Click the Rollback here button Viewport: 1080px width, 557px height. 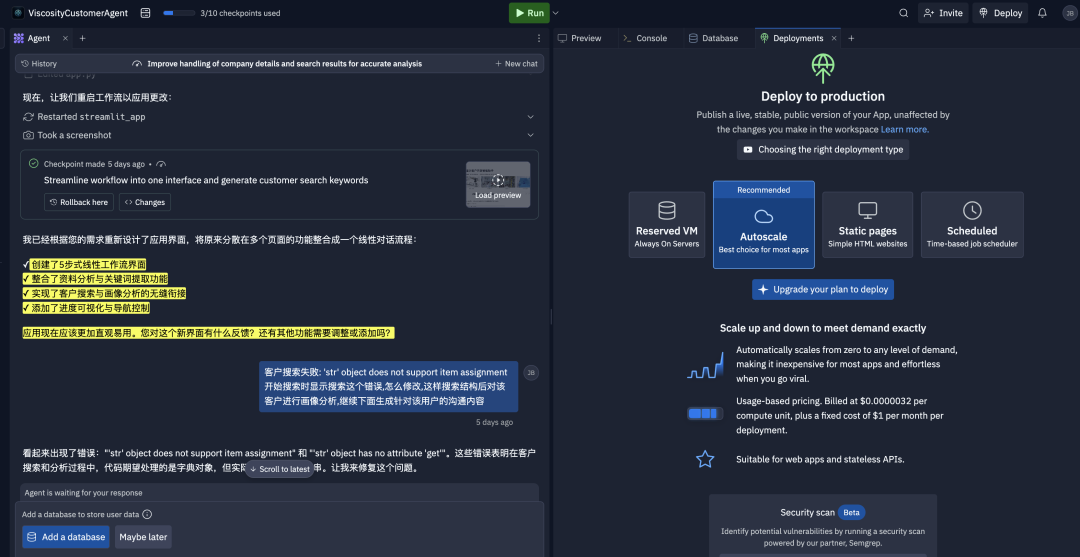[x=79, y=202]
